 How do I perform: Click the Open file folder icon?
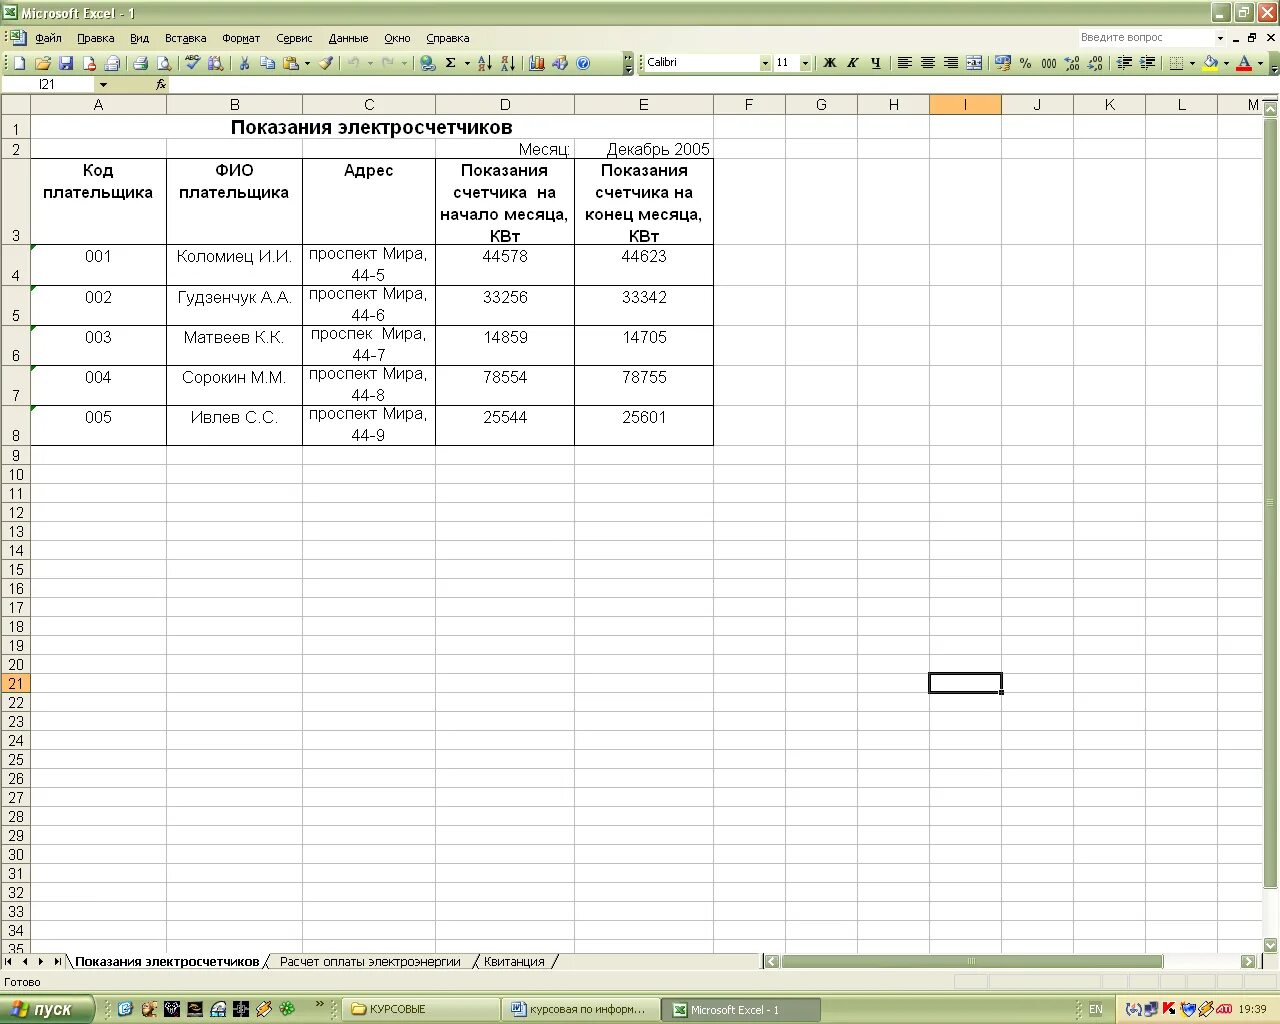point(43,63)
